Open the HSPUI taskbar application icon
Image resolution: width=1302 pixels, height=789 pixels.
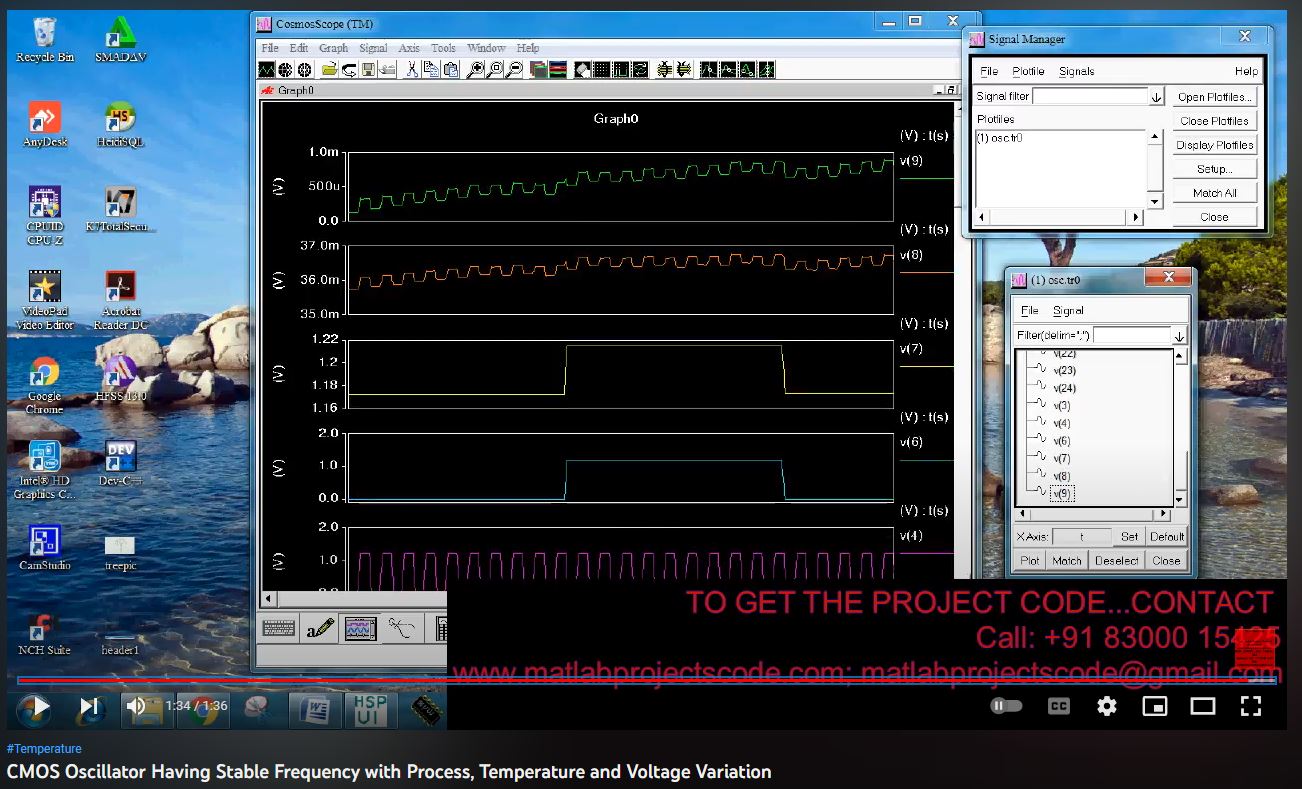(366, 709)
